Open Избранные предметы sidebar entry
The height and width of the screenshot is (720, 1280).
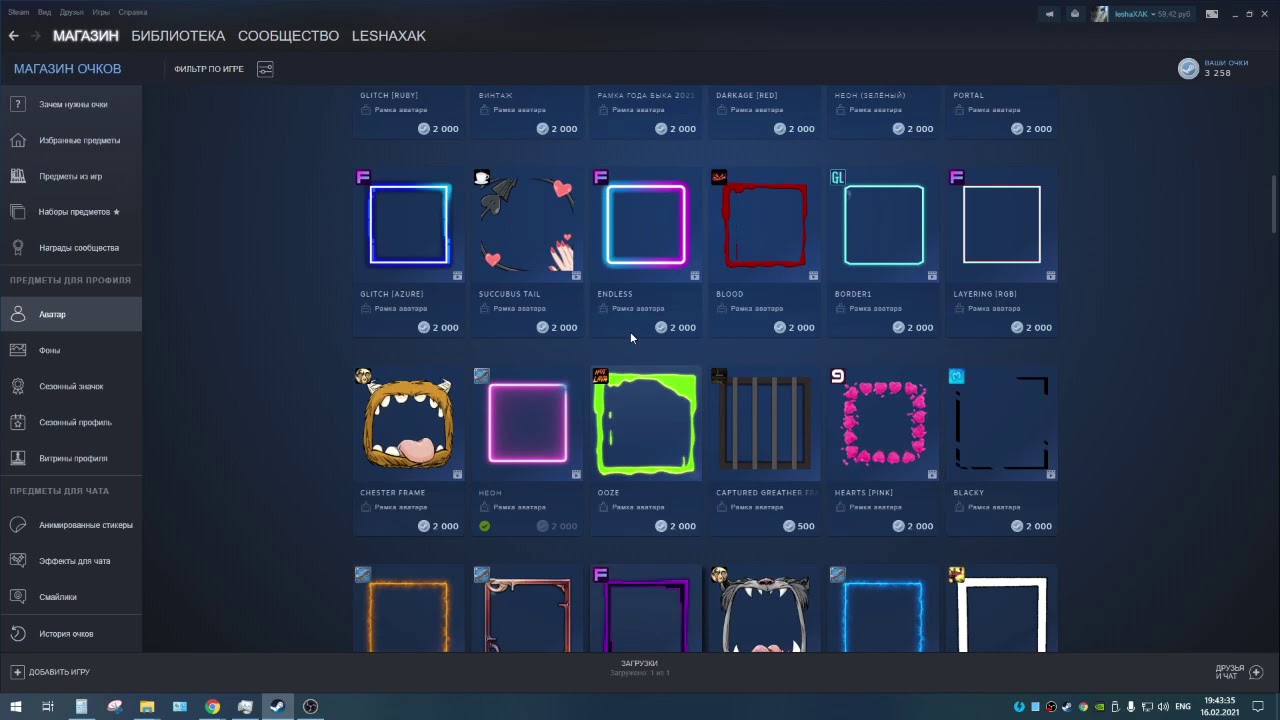click(71, 140)
